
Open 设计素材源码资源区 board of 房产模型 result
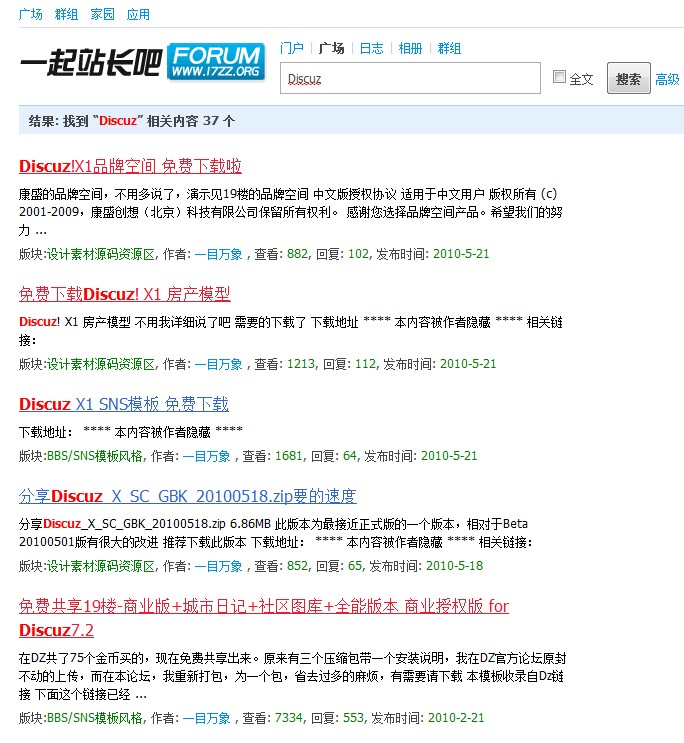[x=100, y=364]
